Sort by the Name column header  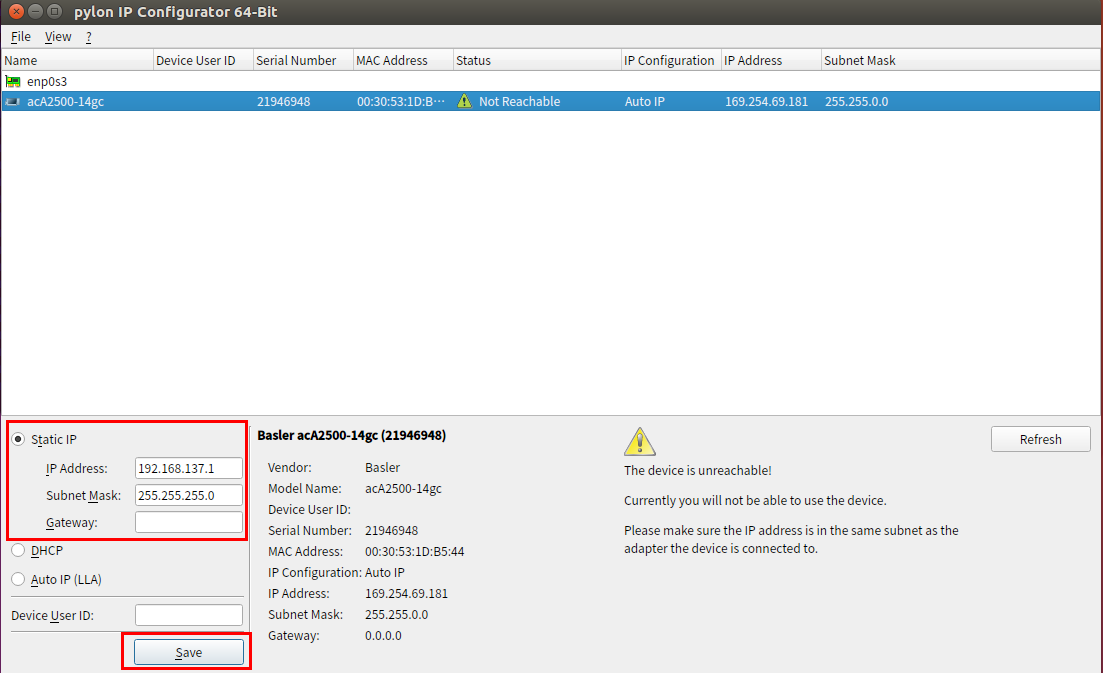[x=77, y=60]
